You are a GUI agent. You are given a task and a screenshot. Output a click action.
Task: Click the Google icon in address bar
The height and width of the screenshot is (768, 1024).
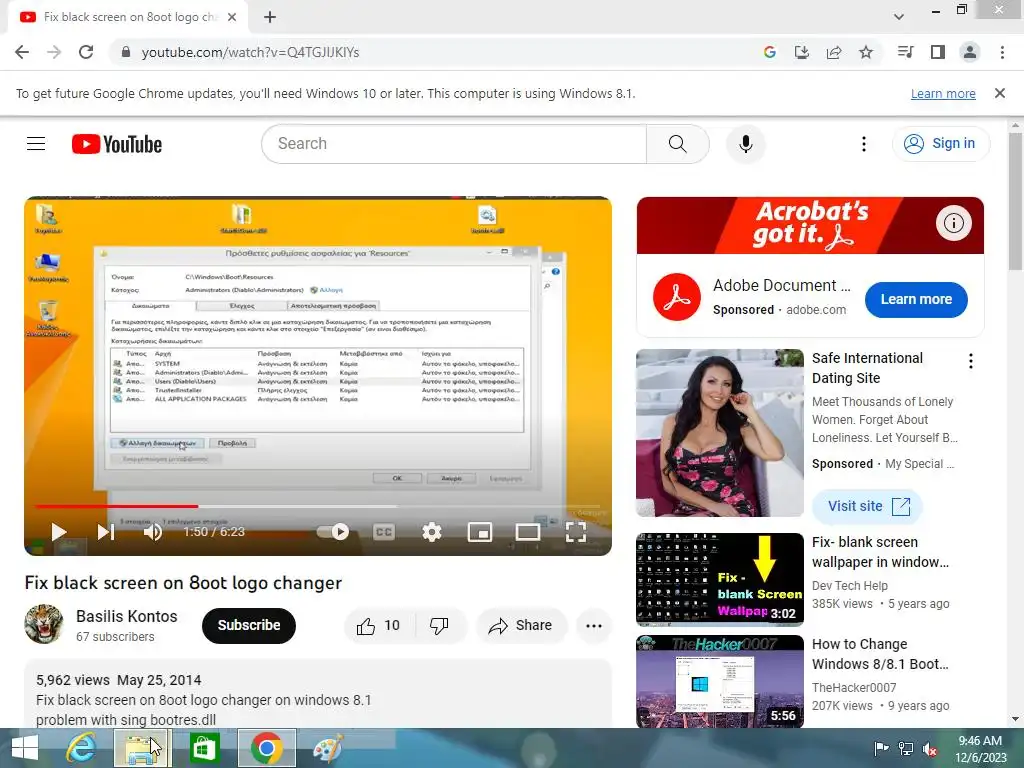coord(770,52)
